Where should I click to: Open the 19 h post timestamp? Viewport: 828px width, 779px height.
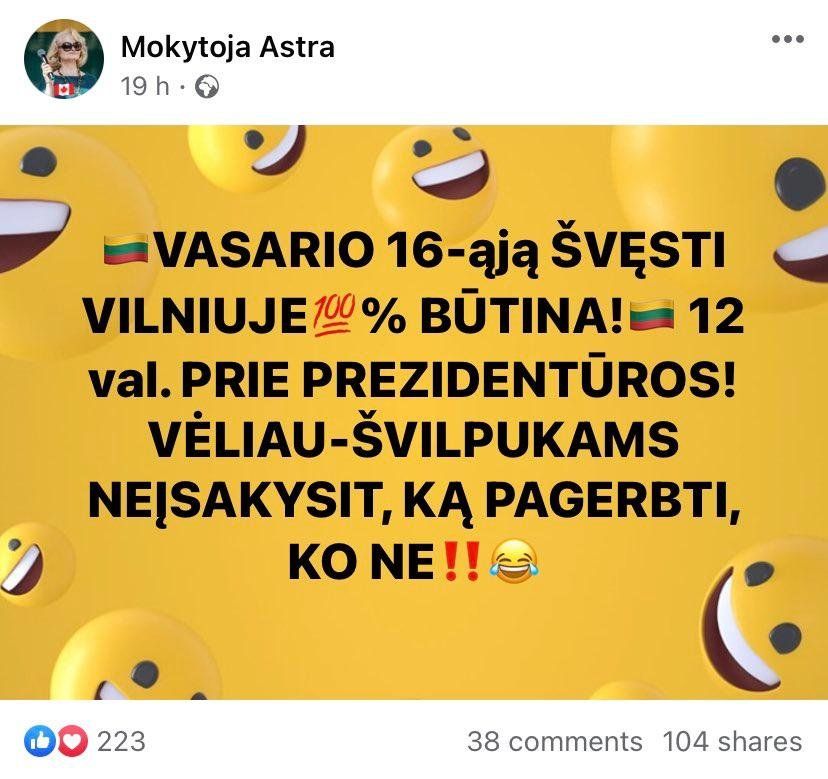pos(145,86)
